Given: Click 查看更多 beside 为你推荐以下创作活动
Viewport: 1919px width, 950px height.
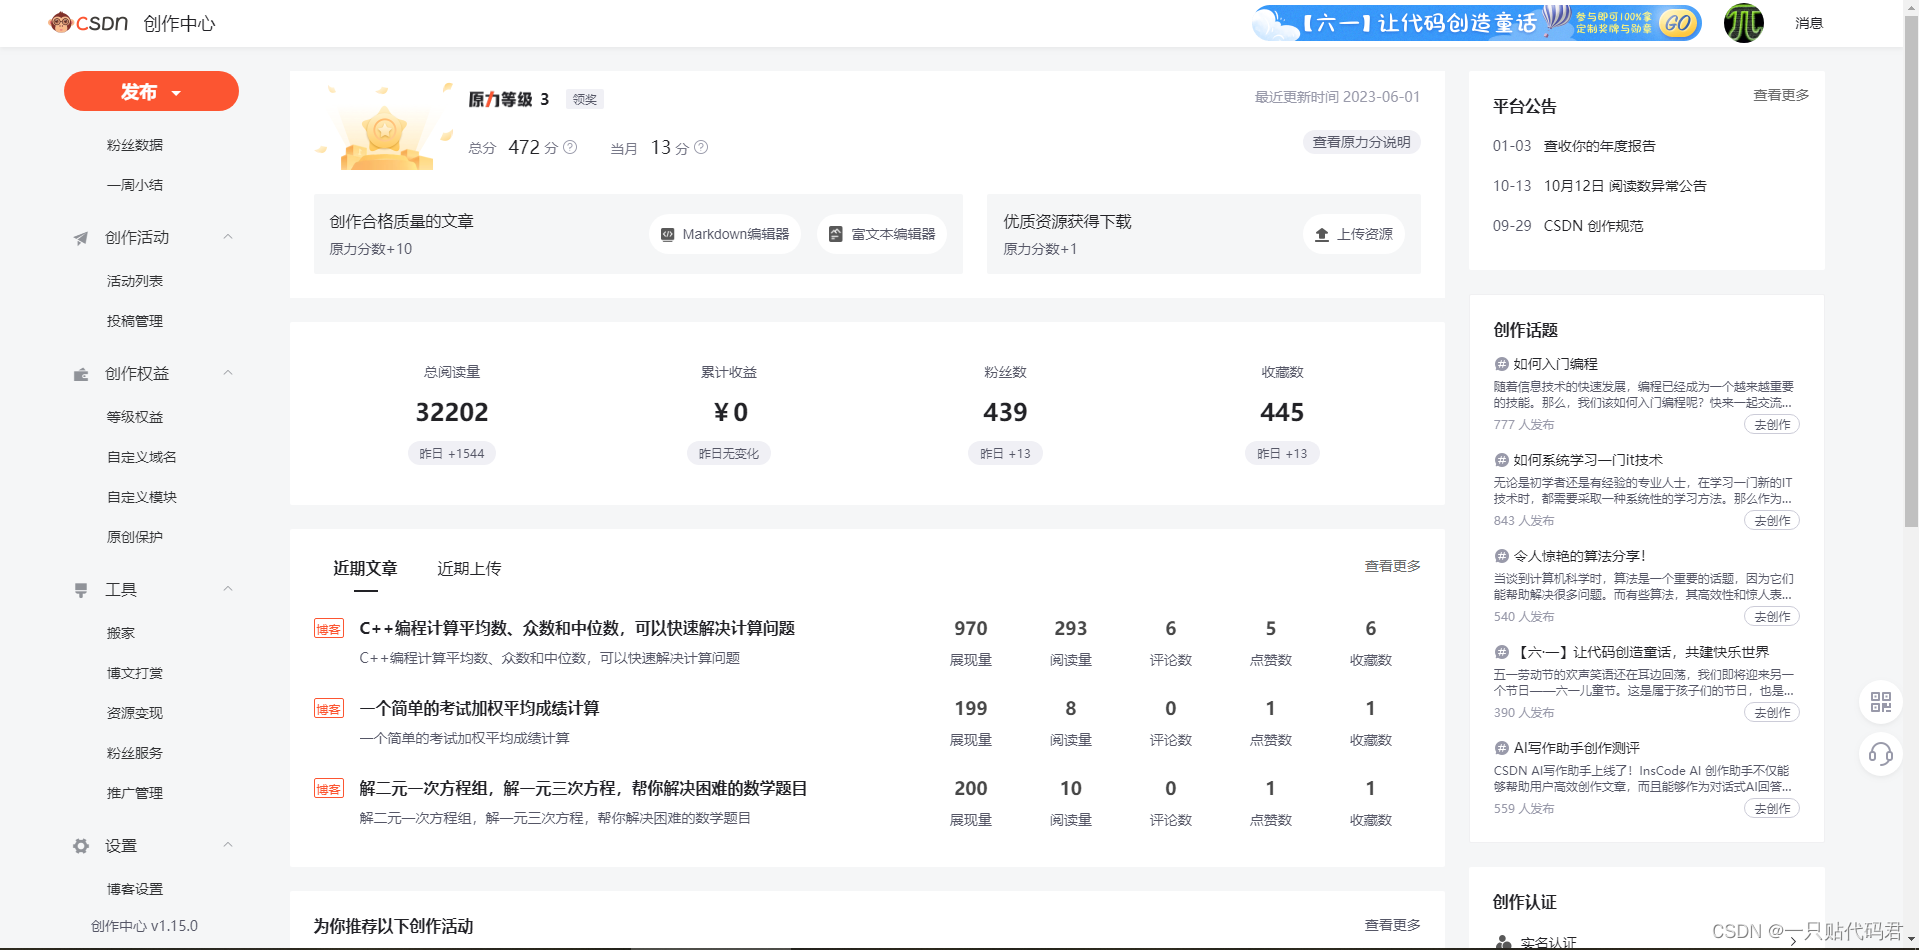Looking at the screenshot, I should tap(1392, 925).
